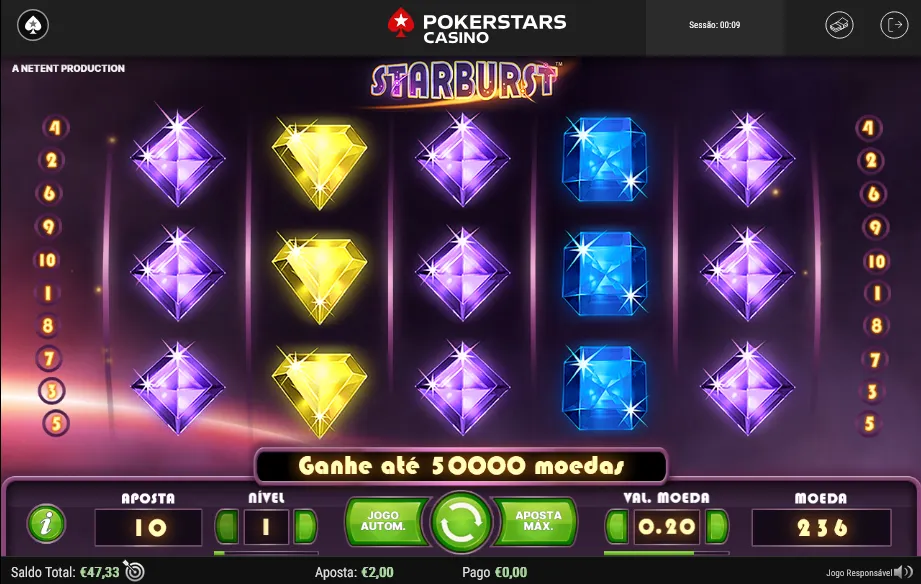The height and width of the screenshot is (584, 921).
Task: Increase the Nível bet level
Action: 305,526
